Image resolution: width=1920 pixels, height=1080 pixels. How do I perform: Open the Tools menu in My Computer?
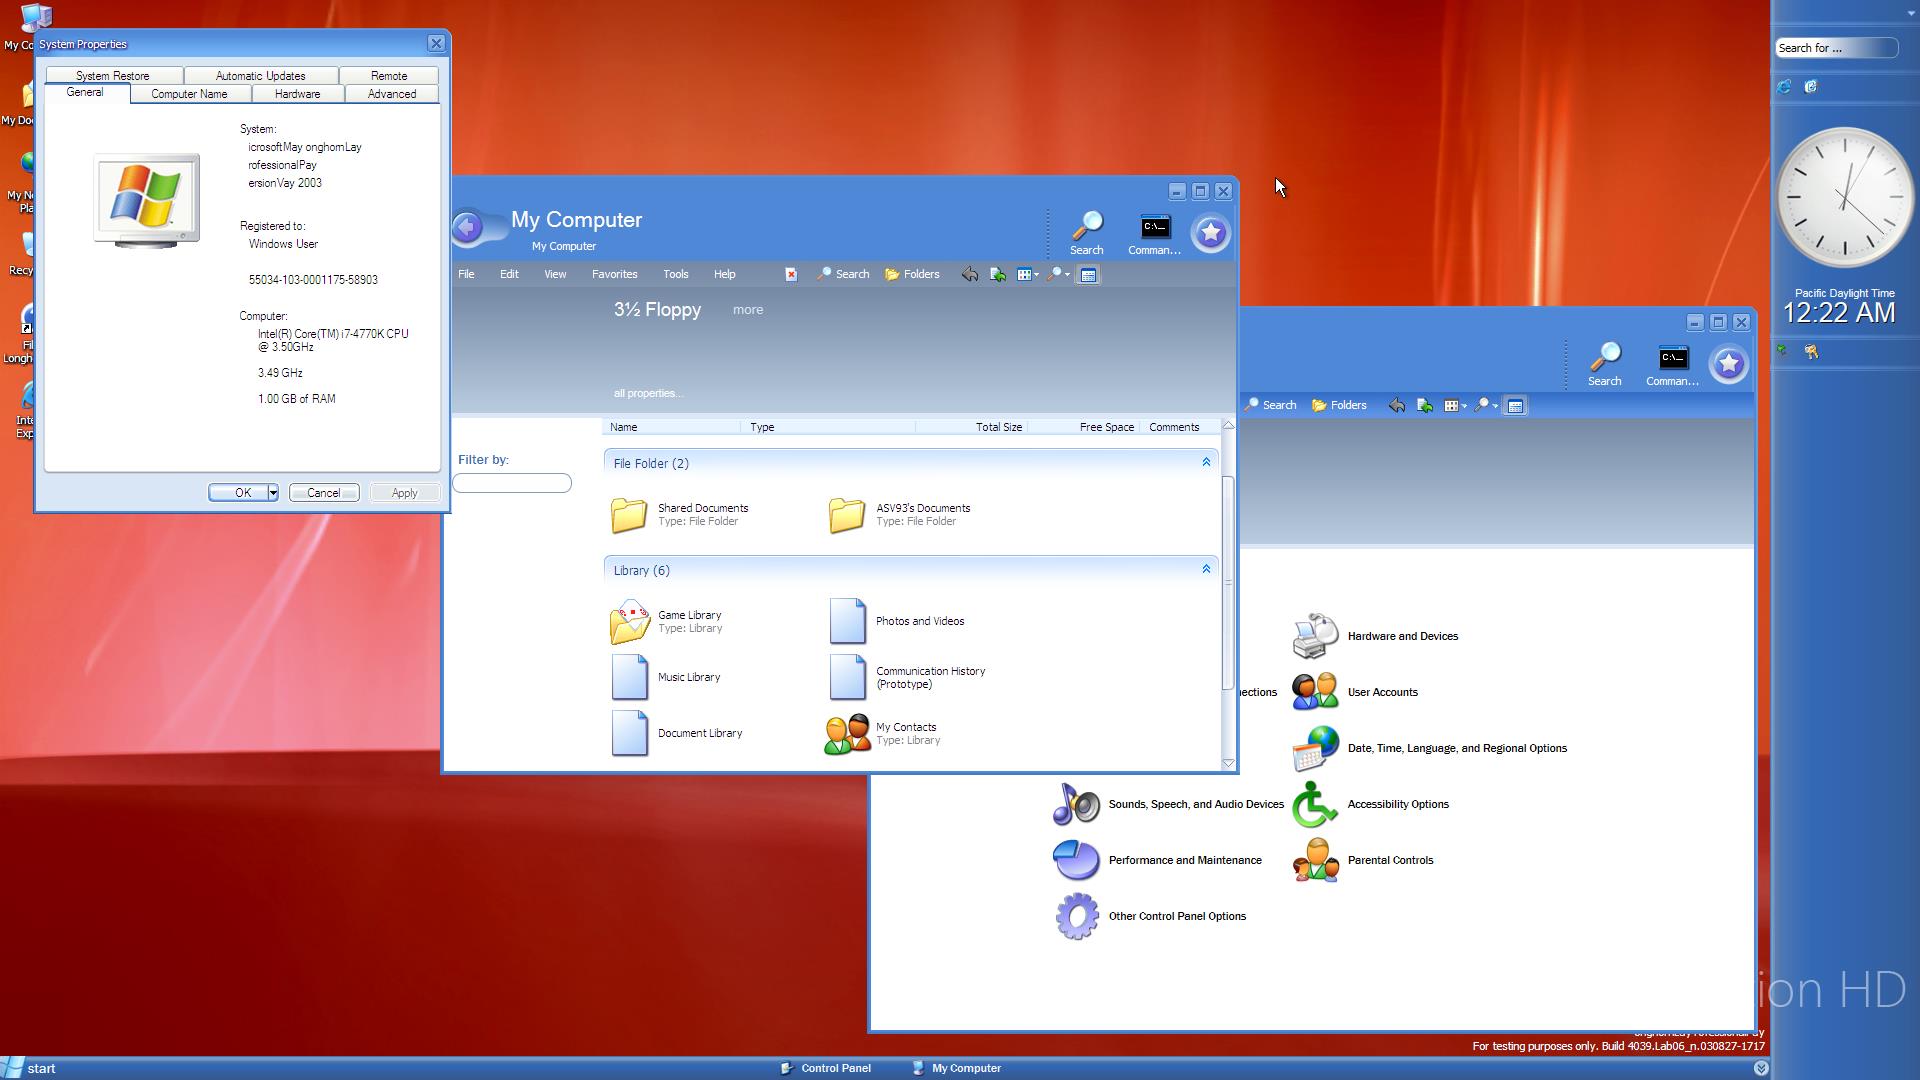click(675, 274)
